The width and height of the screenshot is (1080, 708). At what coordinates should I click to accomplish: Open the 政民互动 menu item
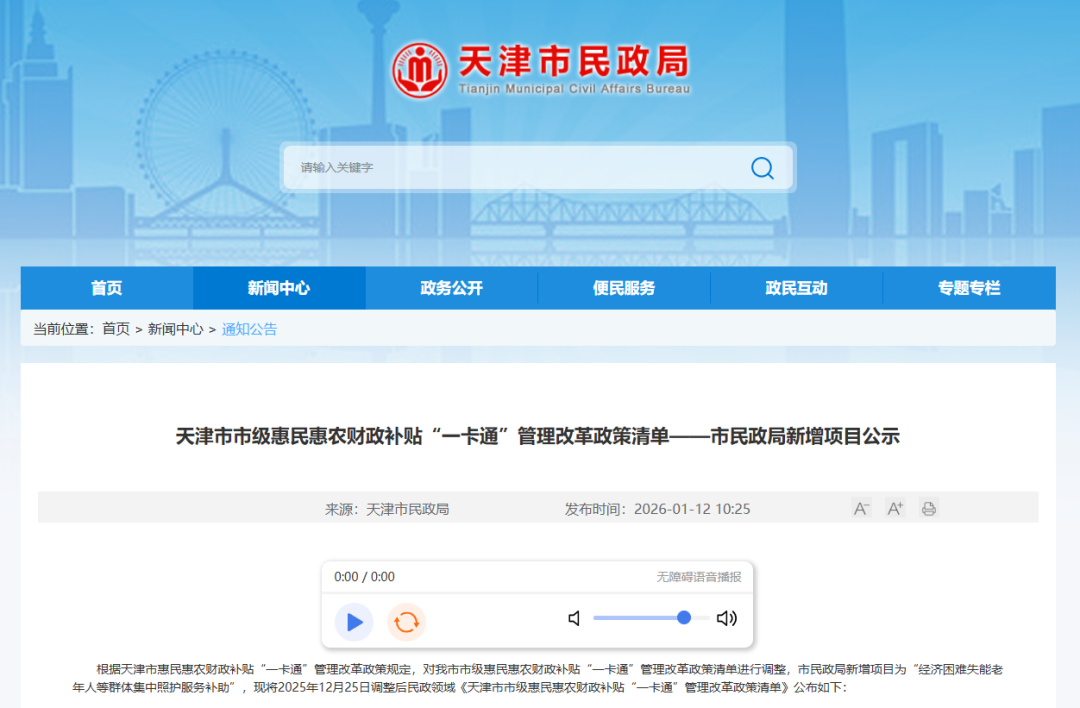click(x=796, y=288)
